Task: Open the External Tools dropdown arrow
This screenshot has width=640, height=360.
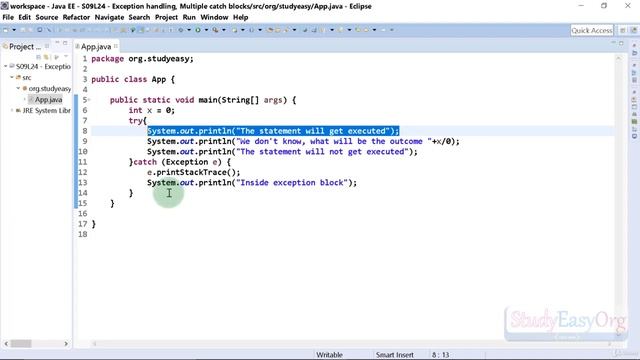Action: pos(224,30)
